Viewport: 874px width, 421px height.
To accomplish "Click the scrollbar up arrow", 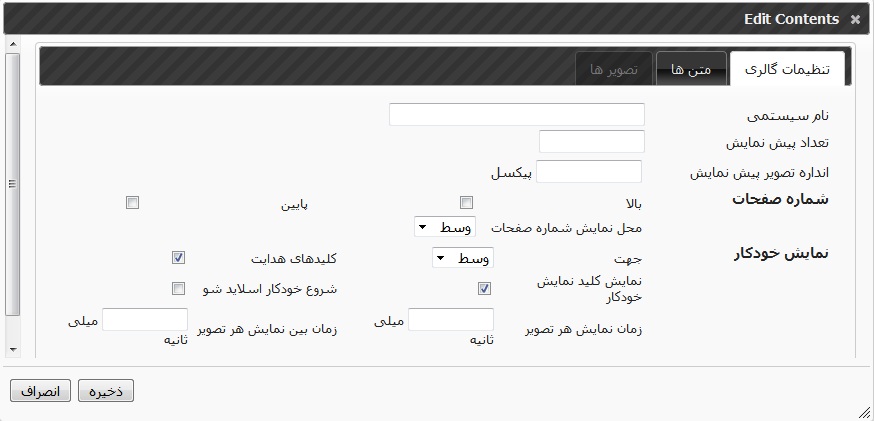I will (x=12, y=45).
